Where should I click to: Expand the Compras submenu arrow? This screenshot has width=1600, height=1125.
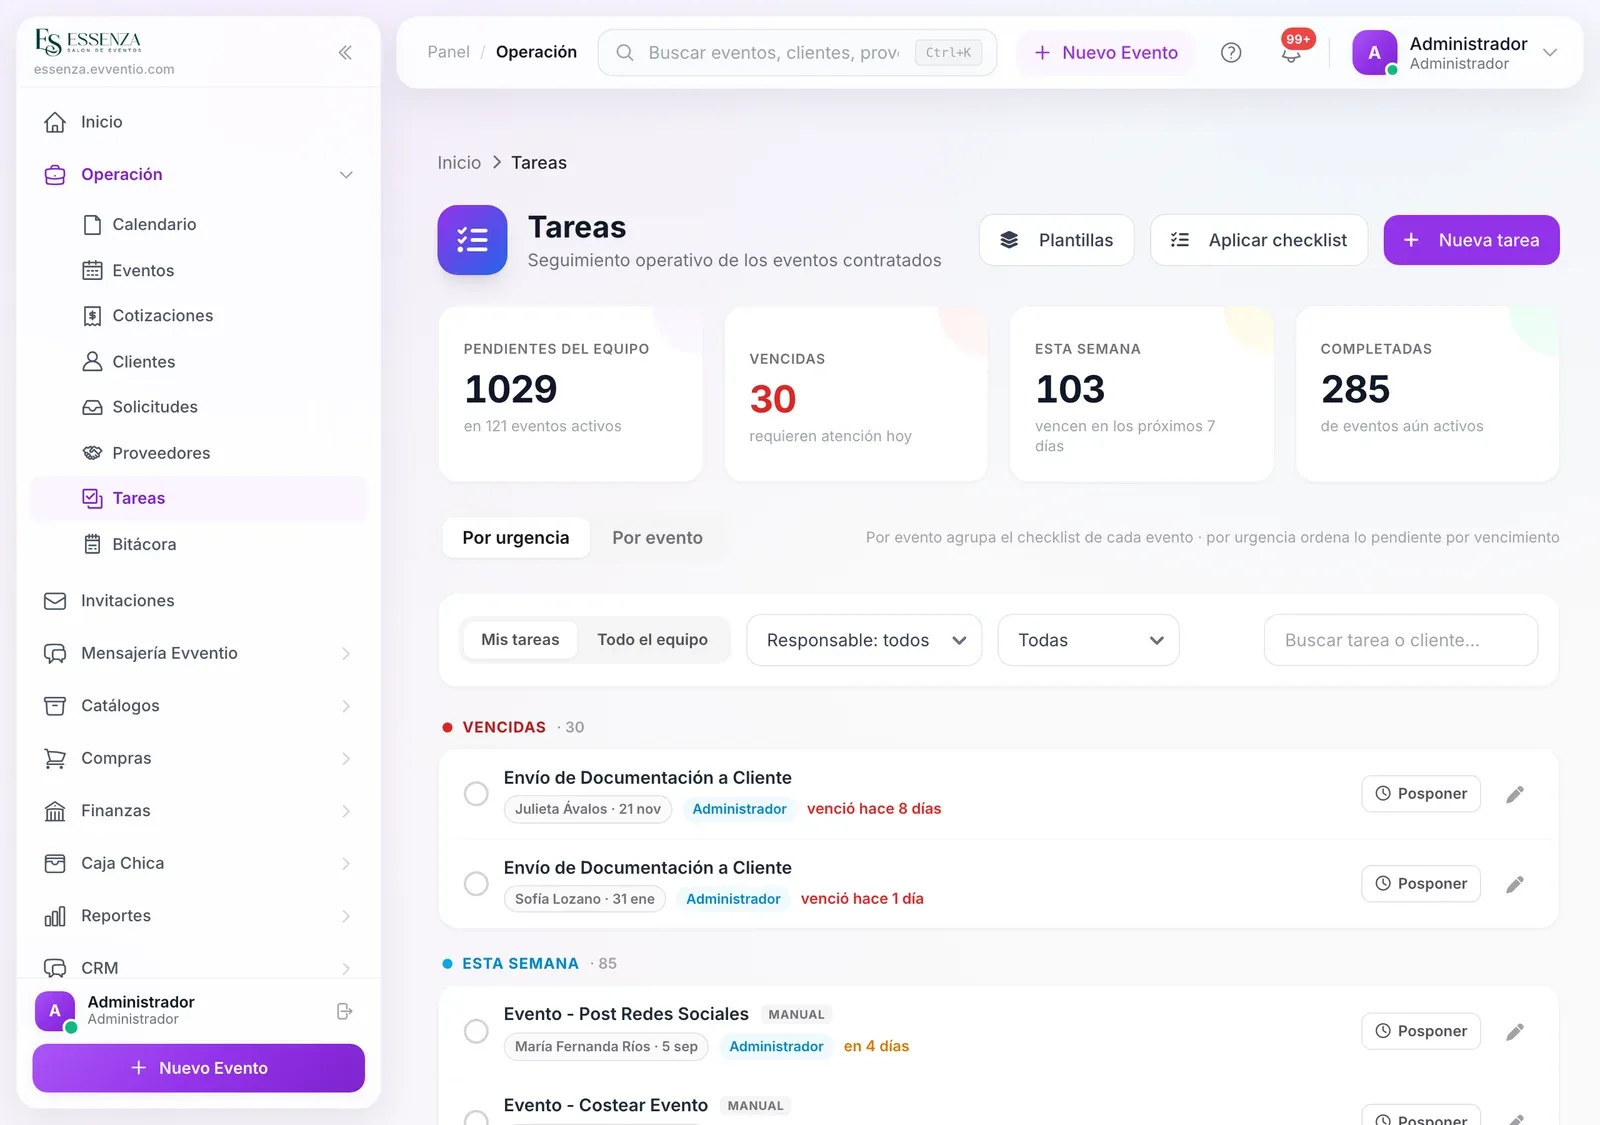346,759
